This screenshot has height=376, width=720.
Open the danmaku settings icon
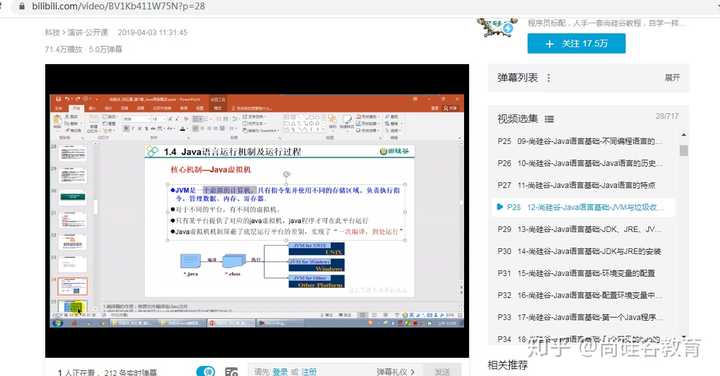point(231,372)
